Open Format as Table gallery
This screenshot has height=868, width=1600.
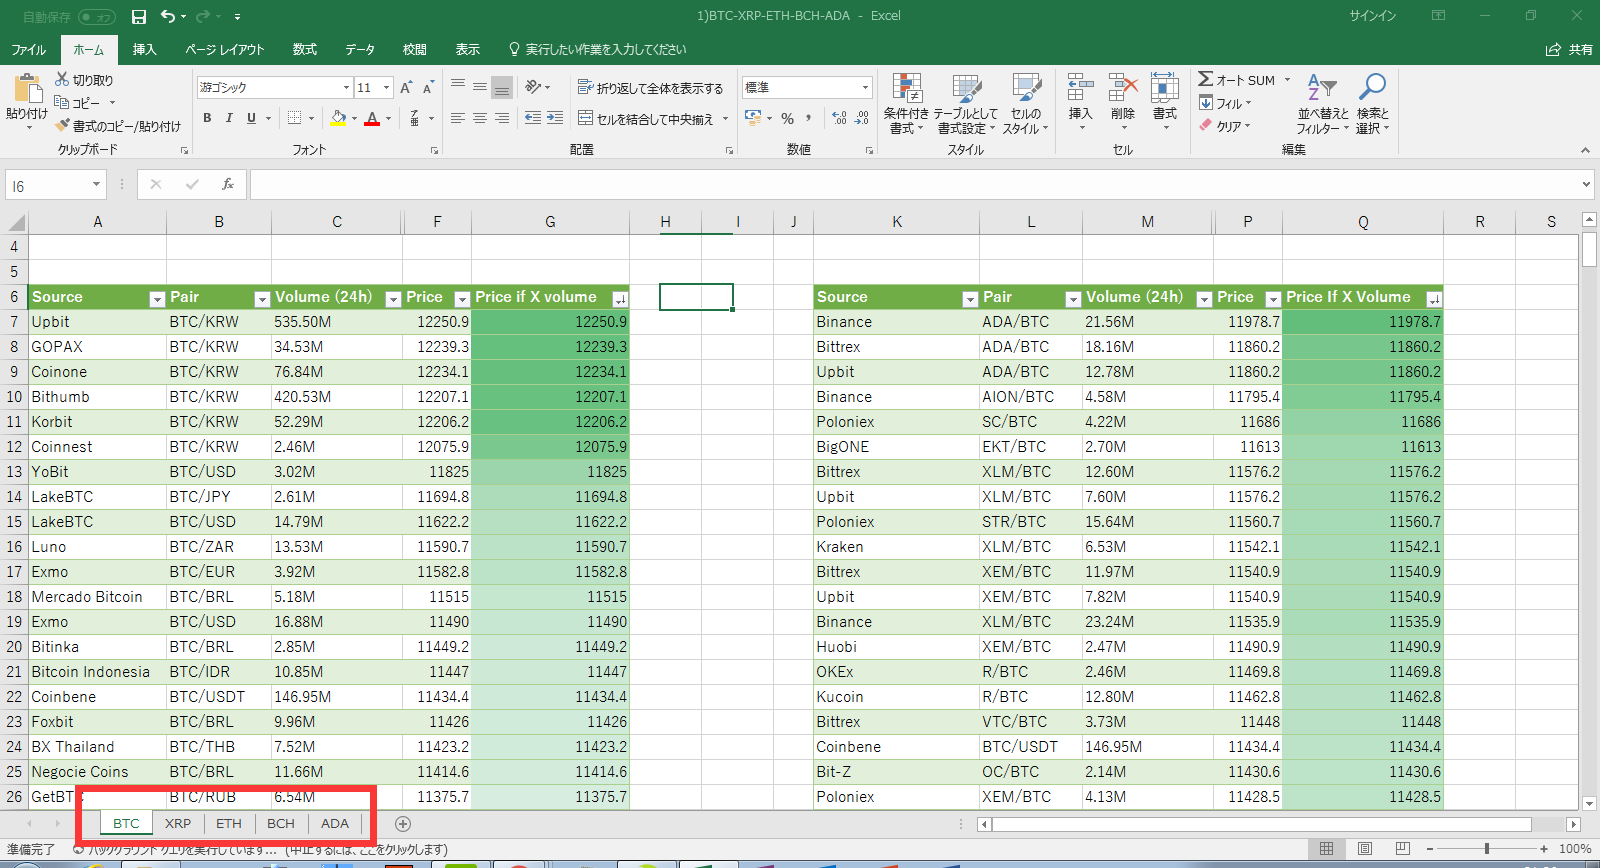point(966,104)
